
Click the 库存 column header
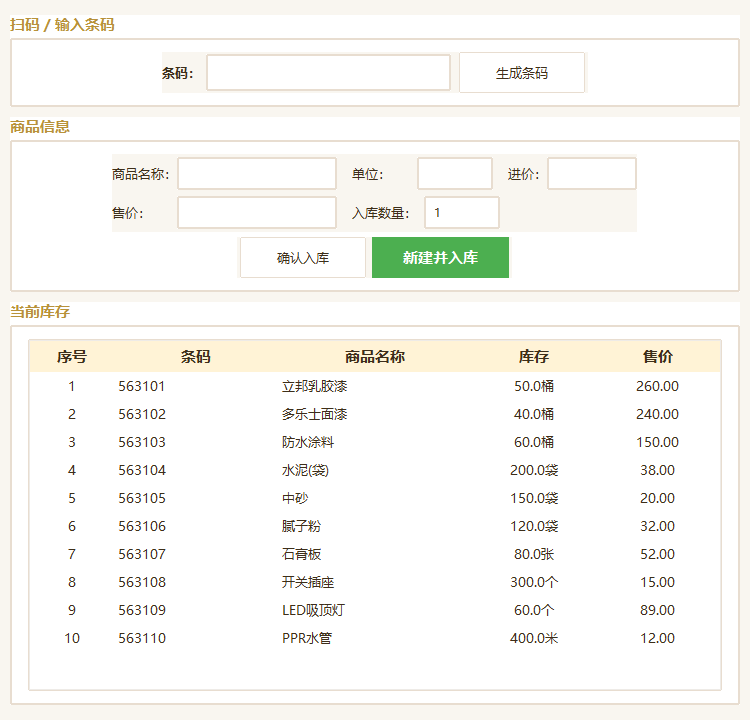[x=534, y=356]
